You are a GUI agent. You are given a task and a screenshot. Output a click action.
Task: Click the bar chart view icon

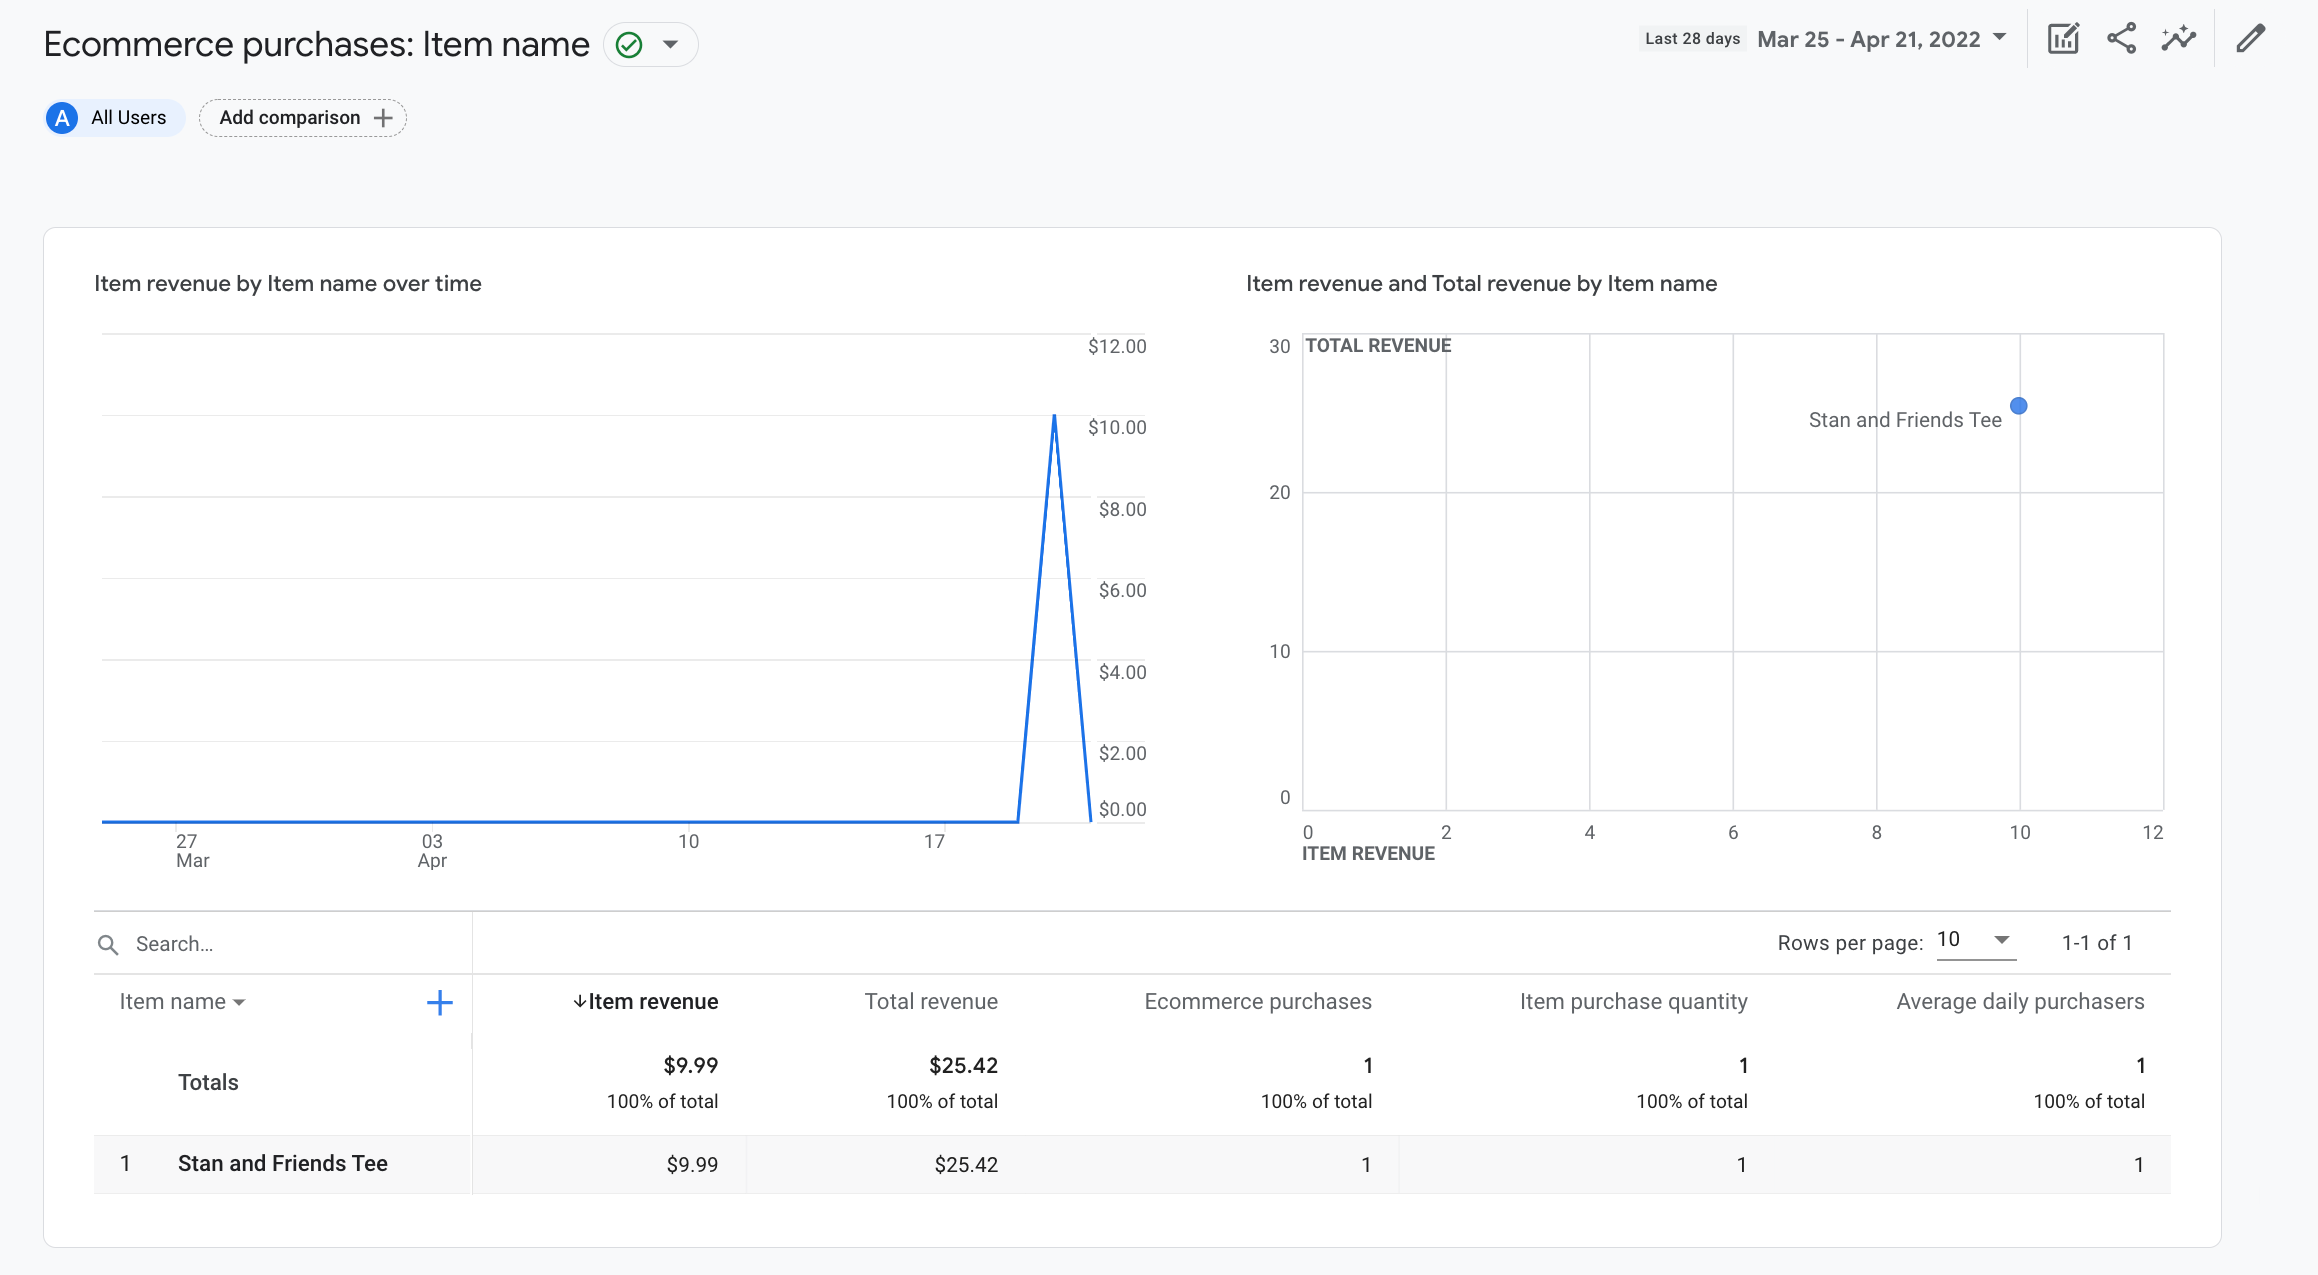point(2062,39)
